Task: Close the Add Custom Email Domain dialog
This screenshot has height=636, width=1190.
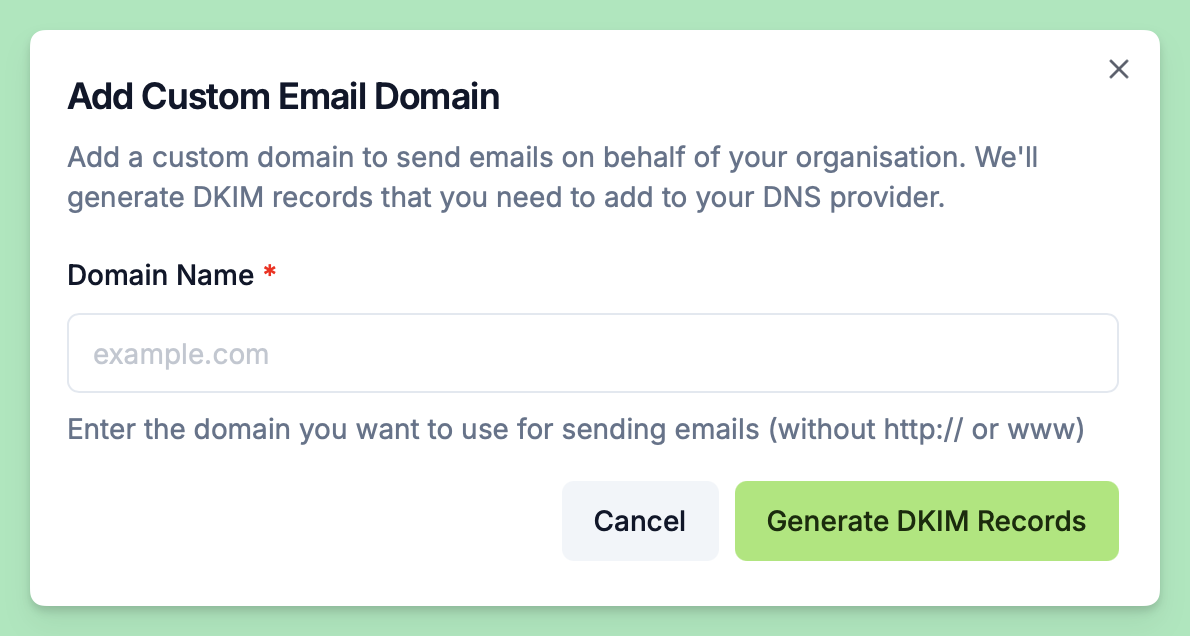Action: 1119,69
